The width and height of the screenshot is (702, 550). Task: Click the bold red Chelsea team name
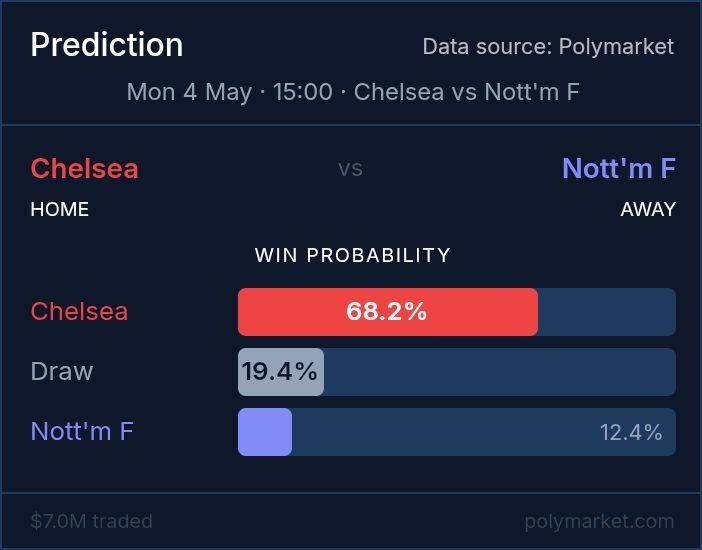tap(85, 169)
